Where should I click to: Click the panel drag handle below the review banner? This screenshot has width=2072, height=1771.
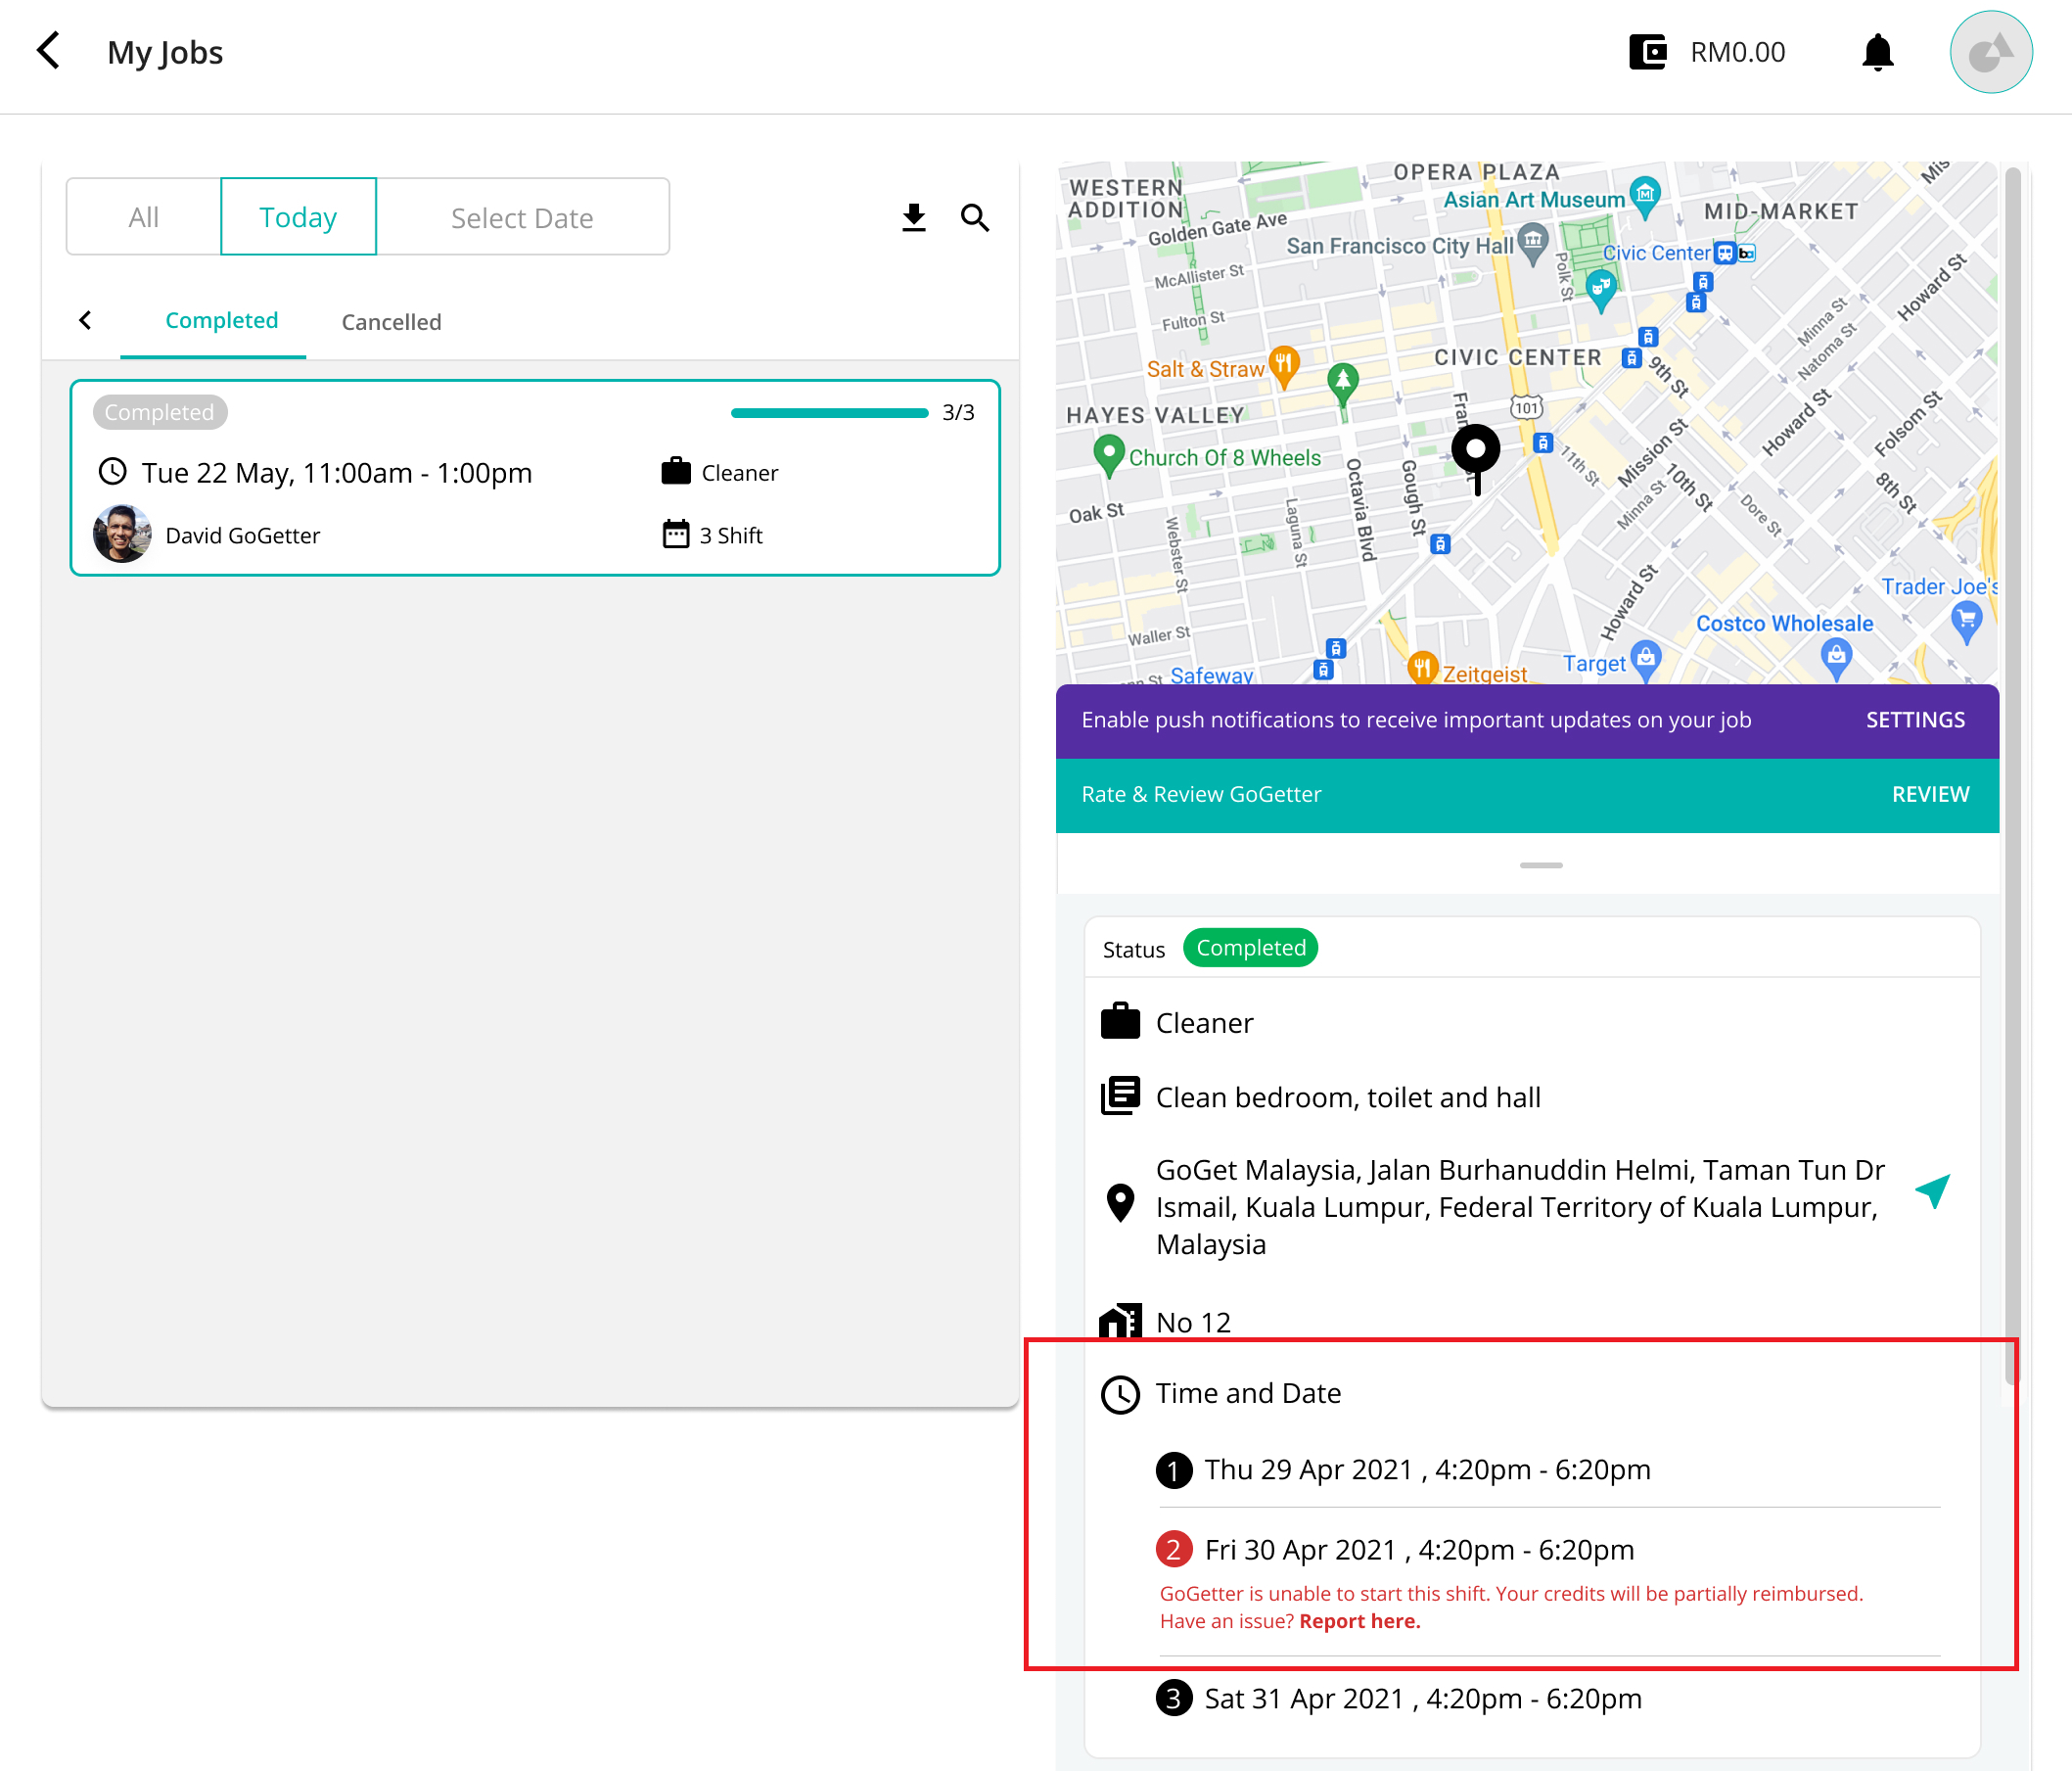coord(1541,865)
